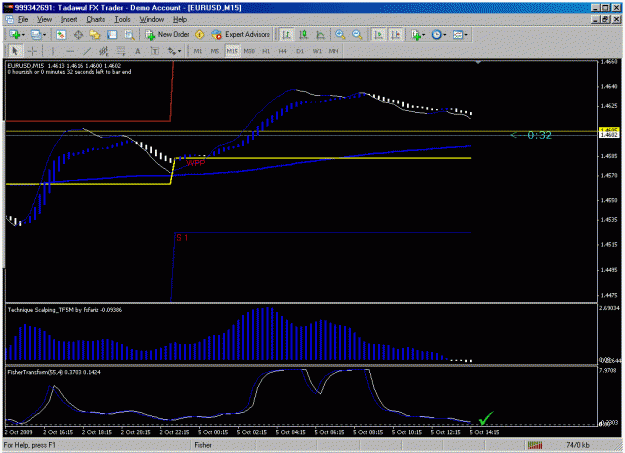625x453 pixels.
Task: Click the WPP pivot label on chart
Action: 196,163
